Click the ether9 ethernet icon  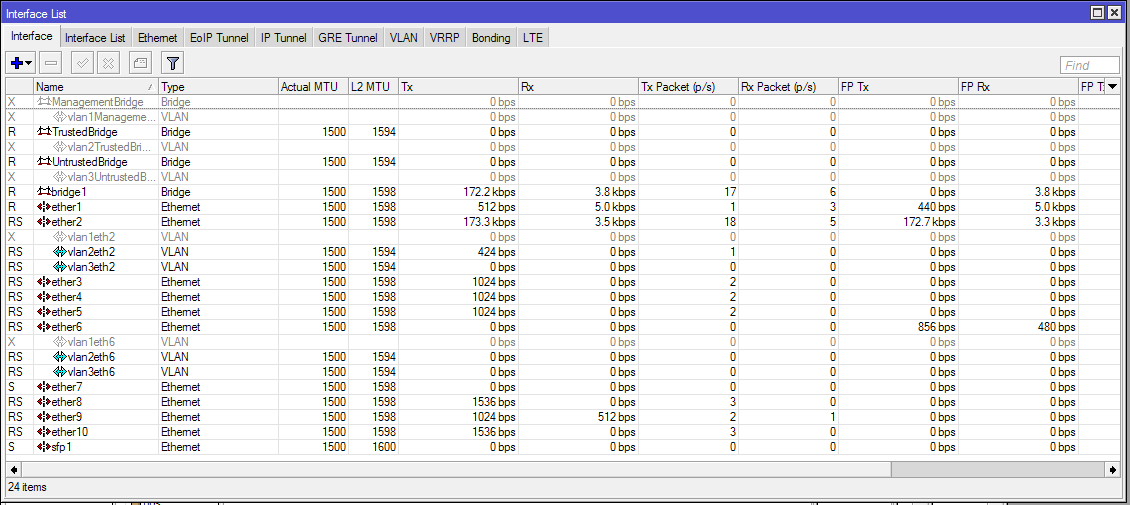point(42,416)
